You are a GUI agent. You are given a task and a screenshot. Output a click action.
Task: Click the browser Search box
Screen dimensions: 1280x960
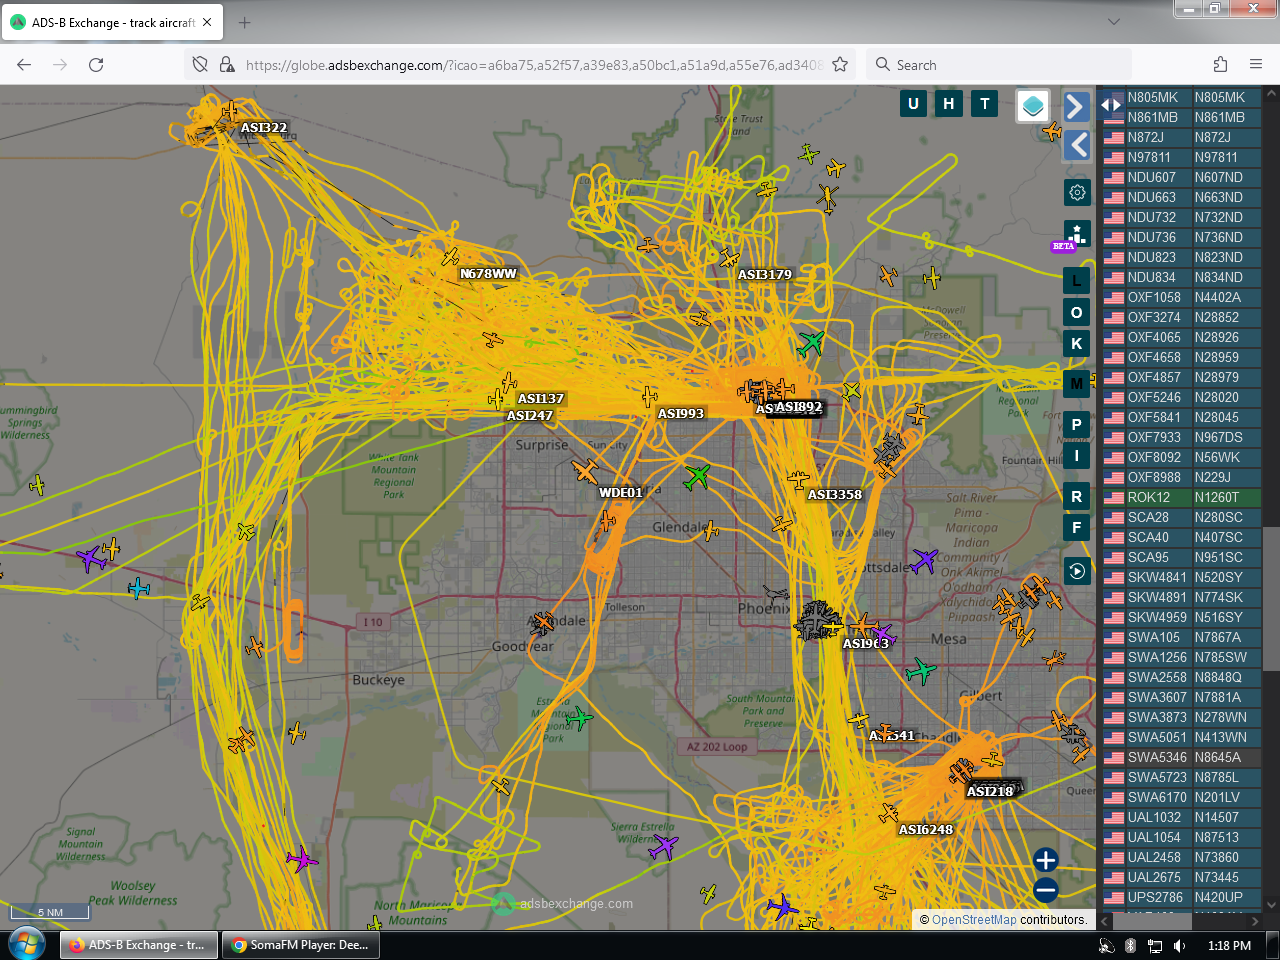1000,65
